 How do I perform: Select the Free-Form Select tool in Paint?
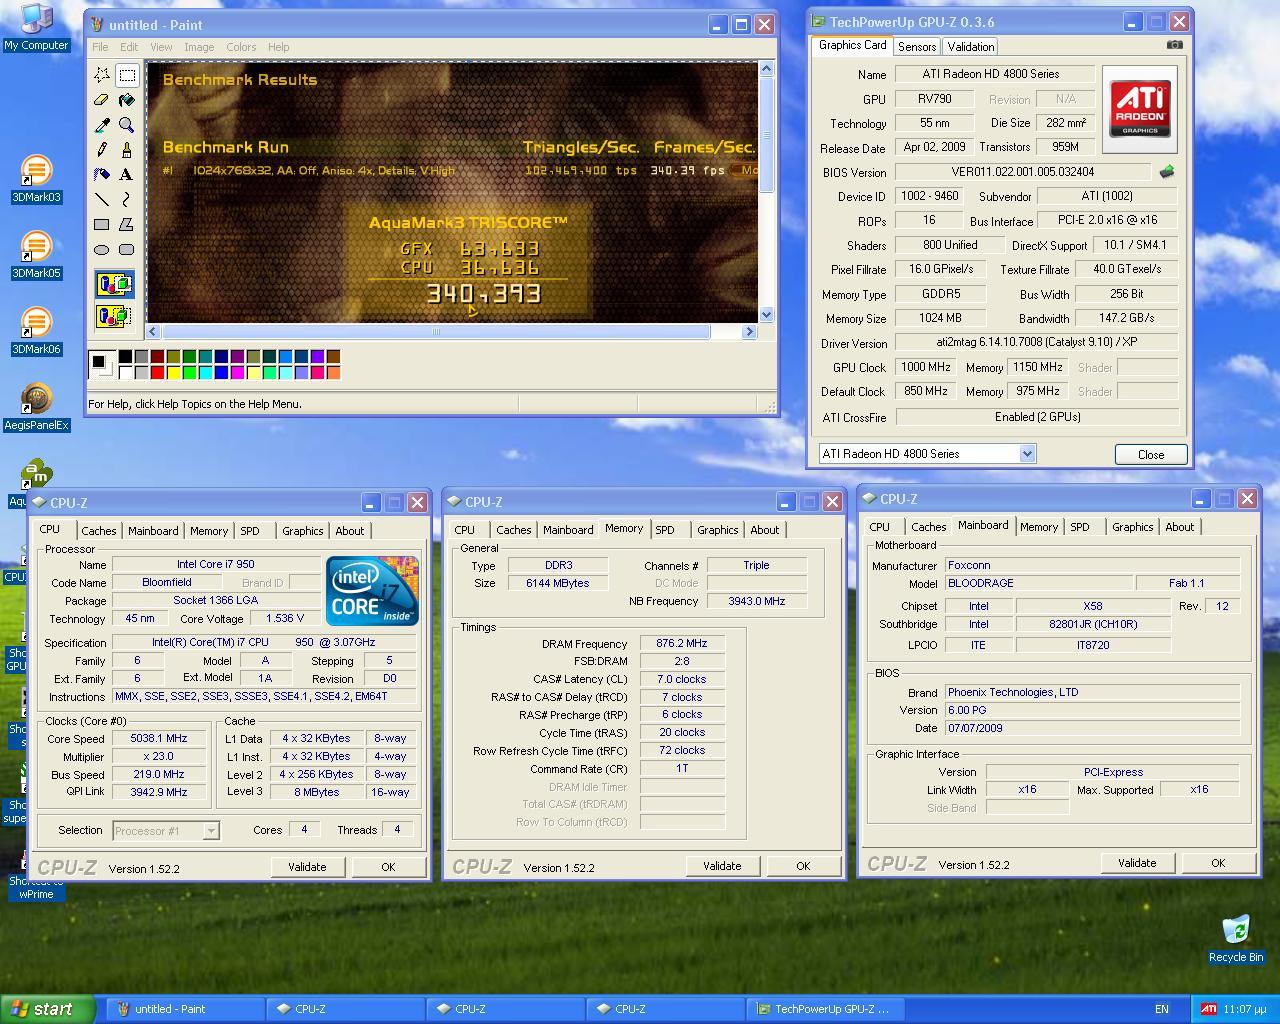coord(102,75)
